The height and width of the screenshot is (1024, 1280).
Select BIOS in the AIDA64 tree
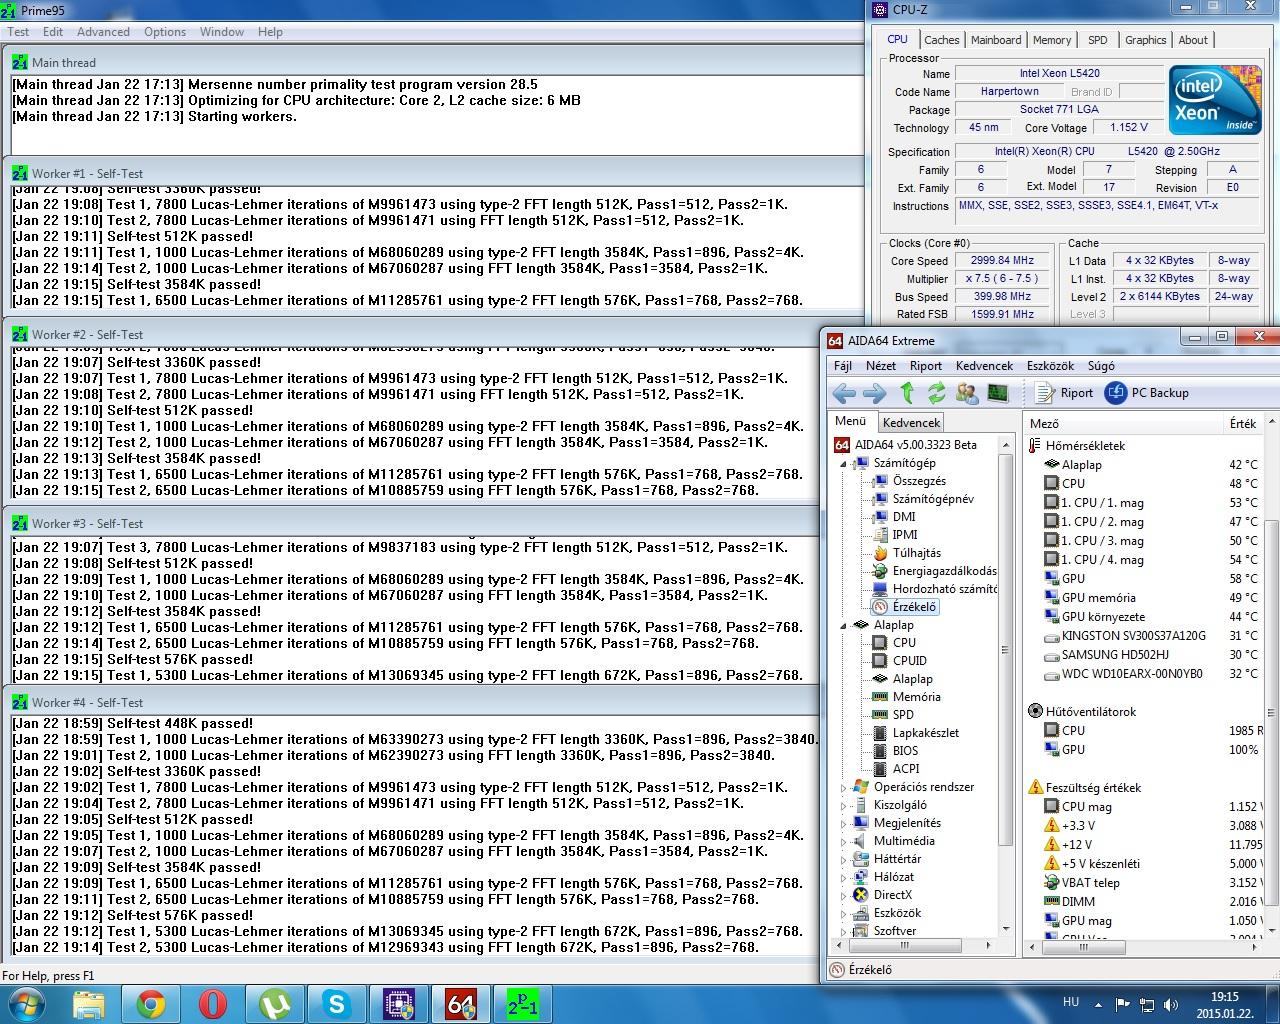(x=905, y=751)
